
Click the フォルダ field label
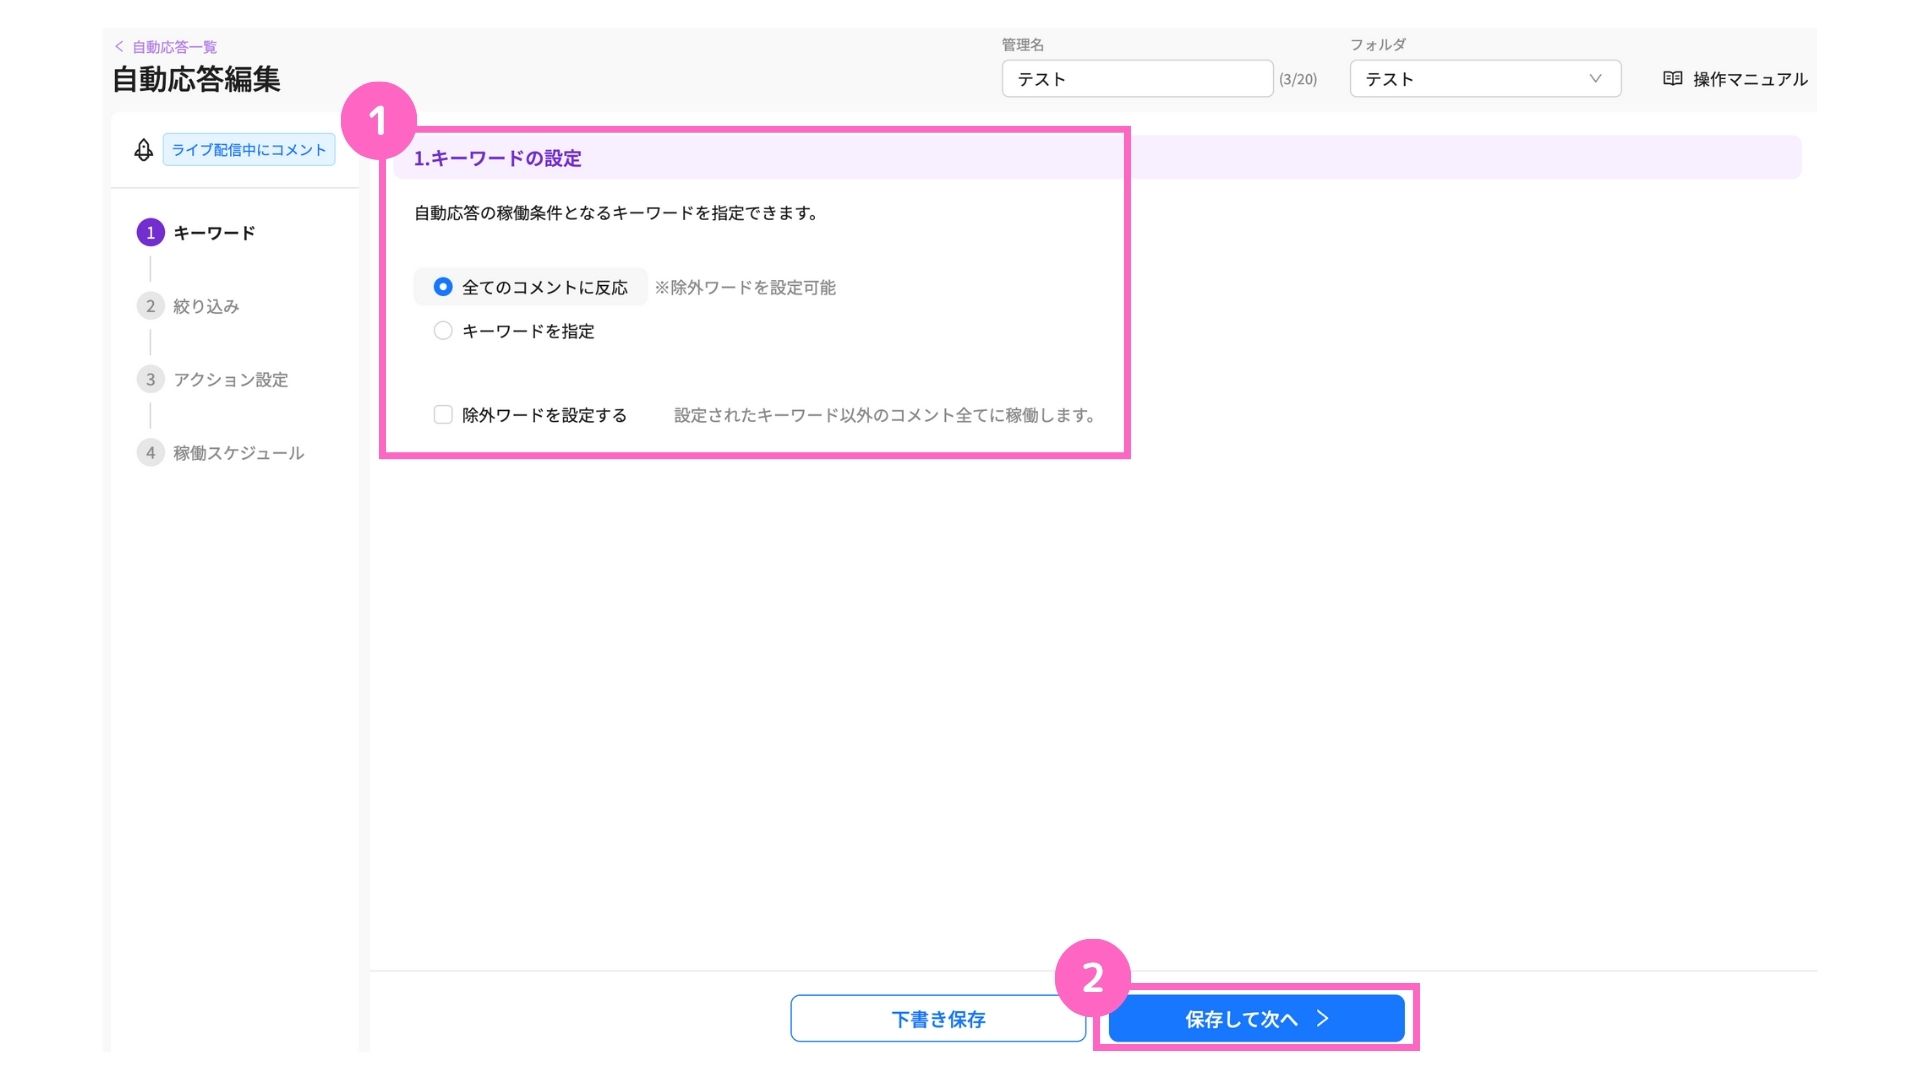[1378, 44]
